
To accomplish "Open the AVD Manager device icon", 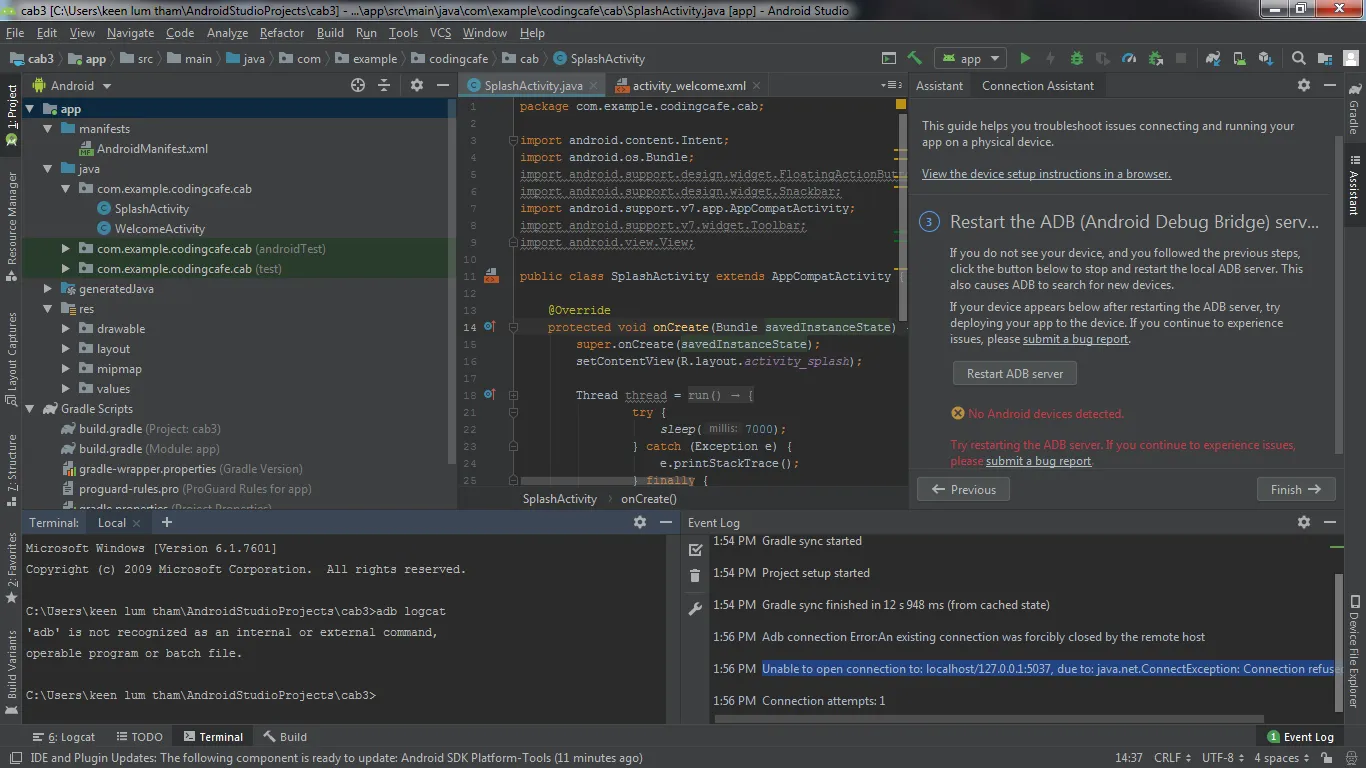I will (1240, 59).
